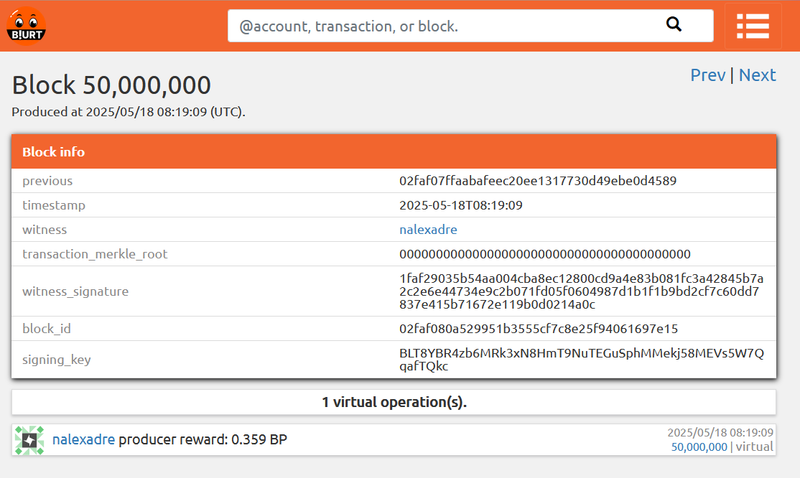Open nalexadre link in producer reward row

84,439
